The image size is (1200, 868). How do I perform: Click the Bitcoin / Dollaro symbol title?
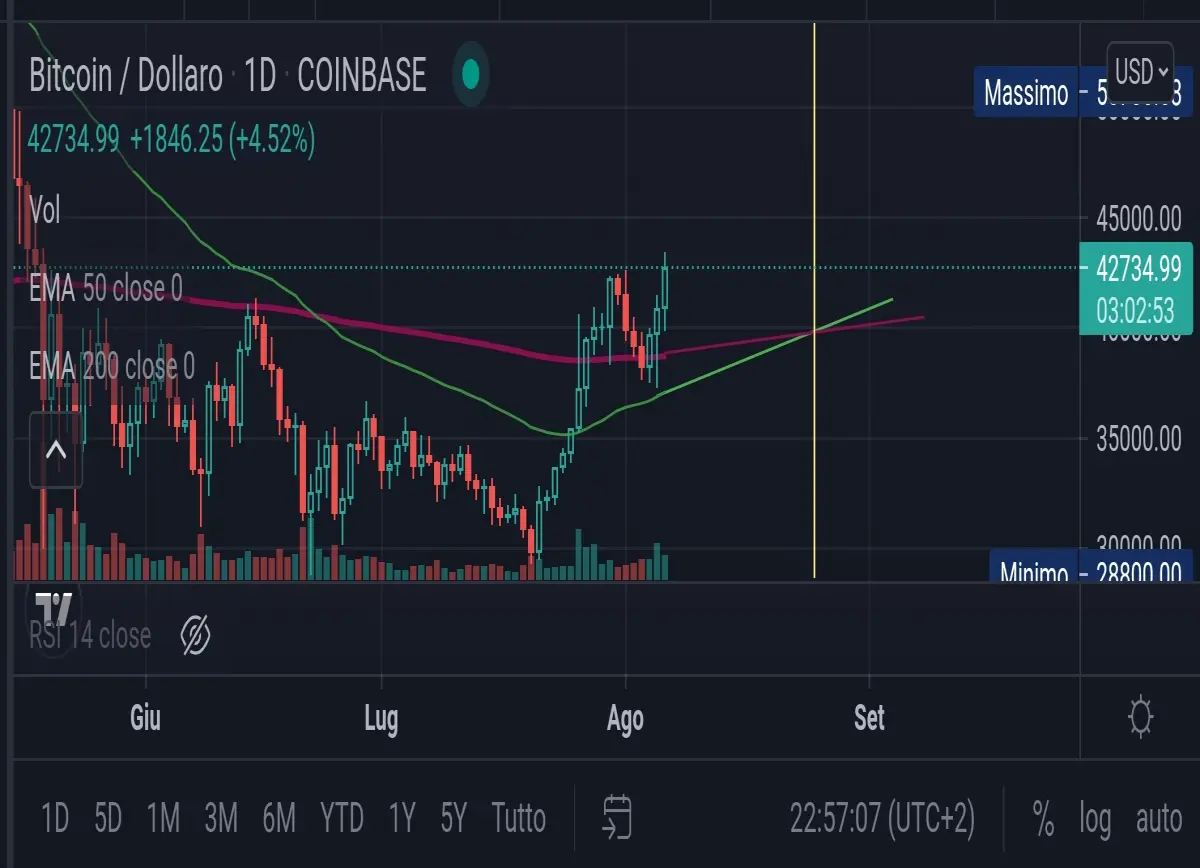[126, 75]
